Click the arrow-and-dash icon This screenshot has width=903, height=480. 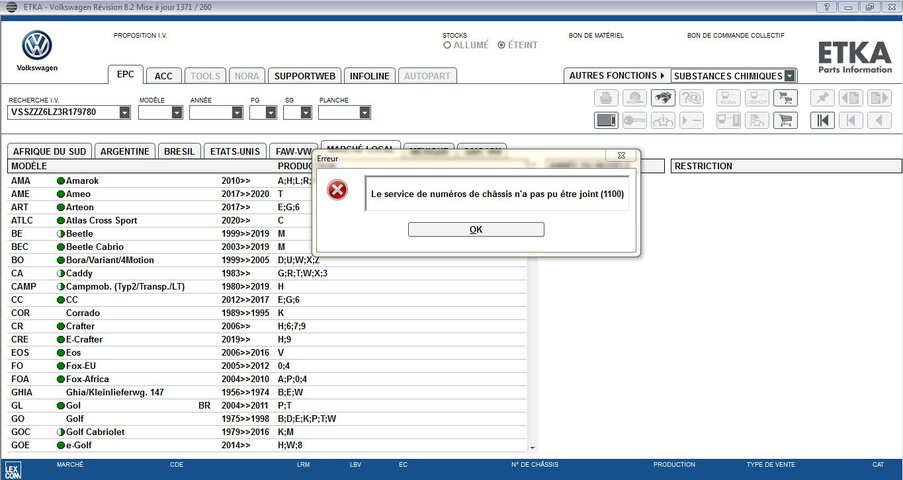click(x=691, y=120)
